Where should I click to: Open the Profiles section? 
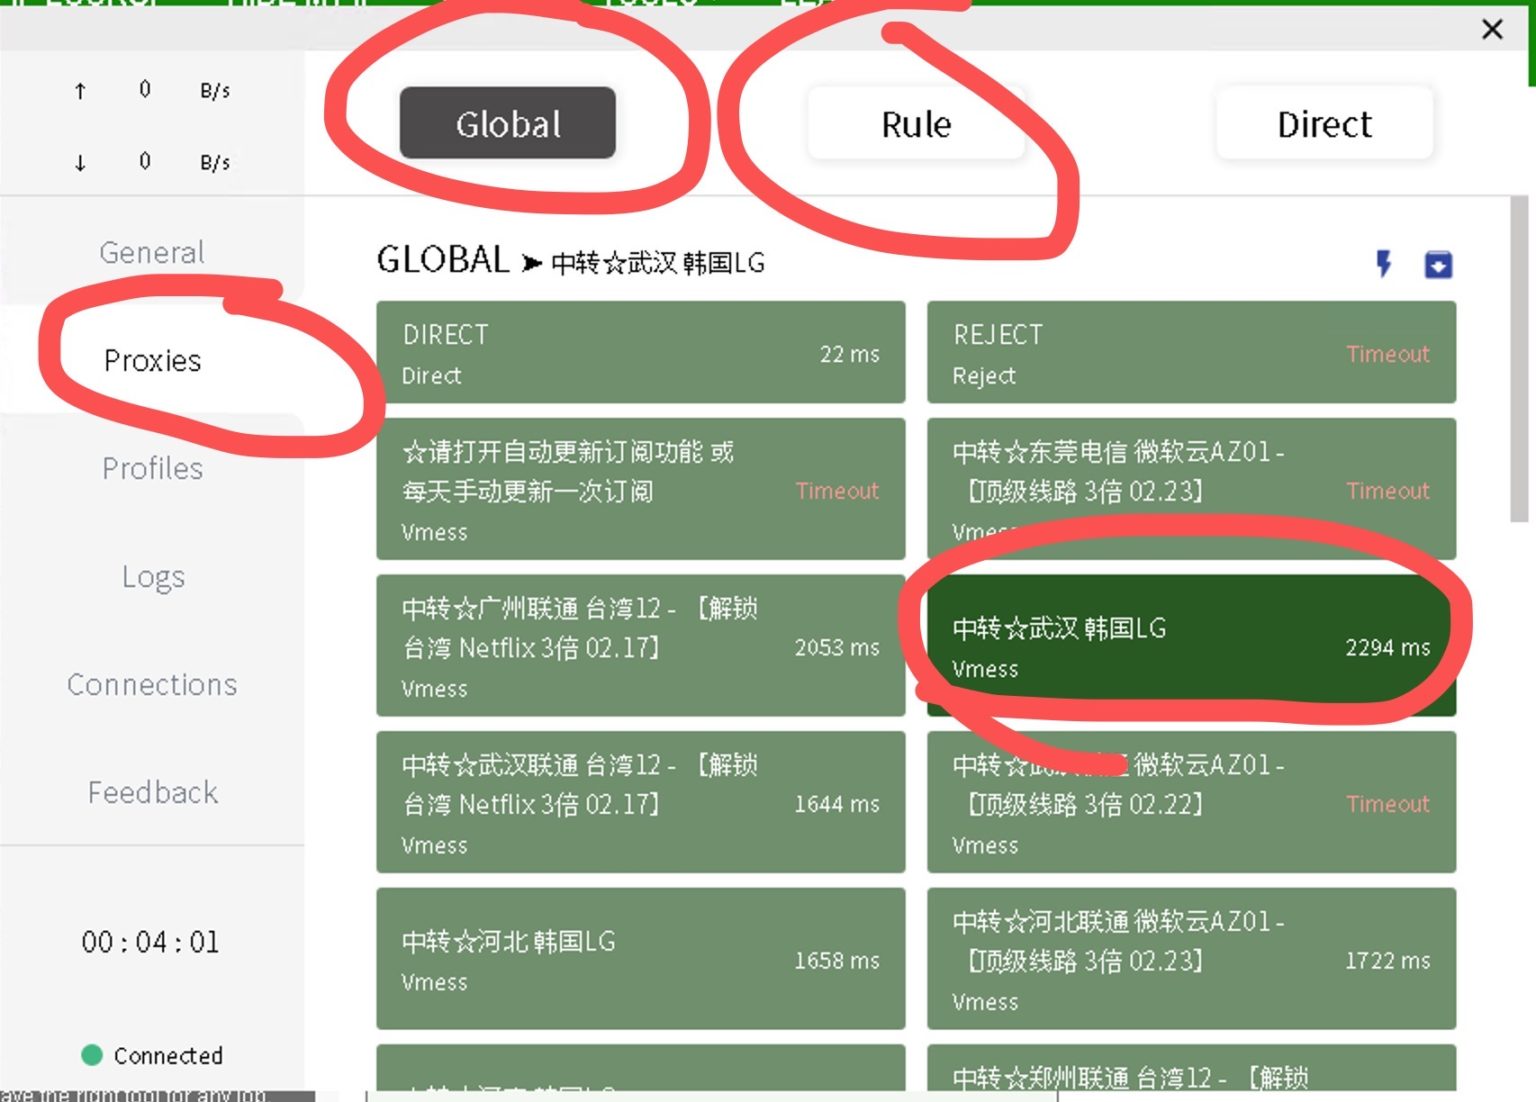pos(152,468)
